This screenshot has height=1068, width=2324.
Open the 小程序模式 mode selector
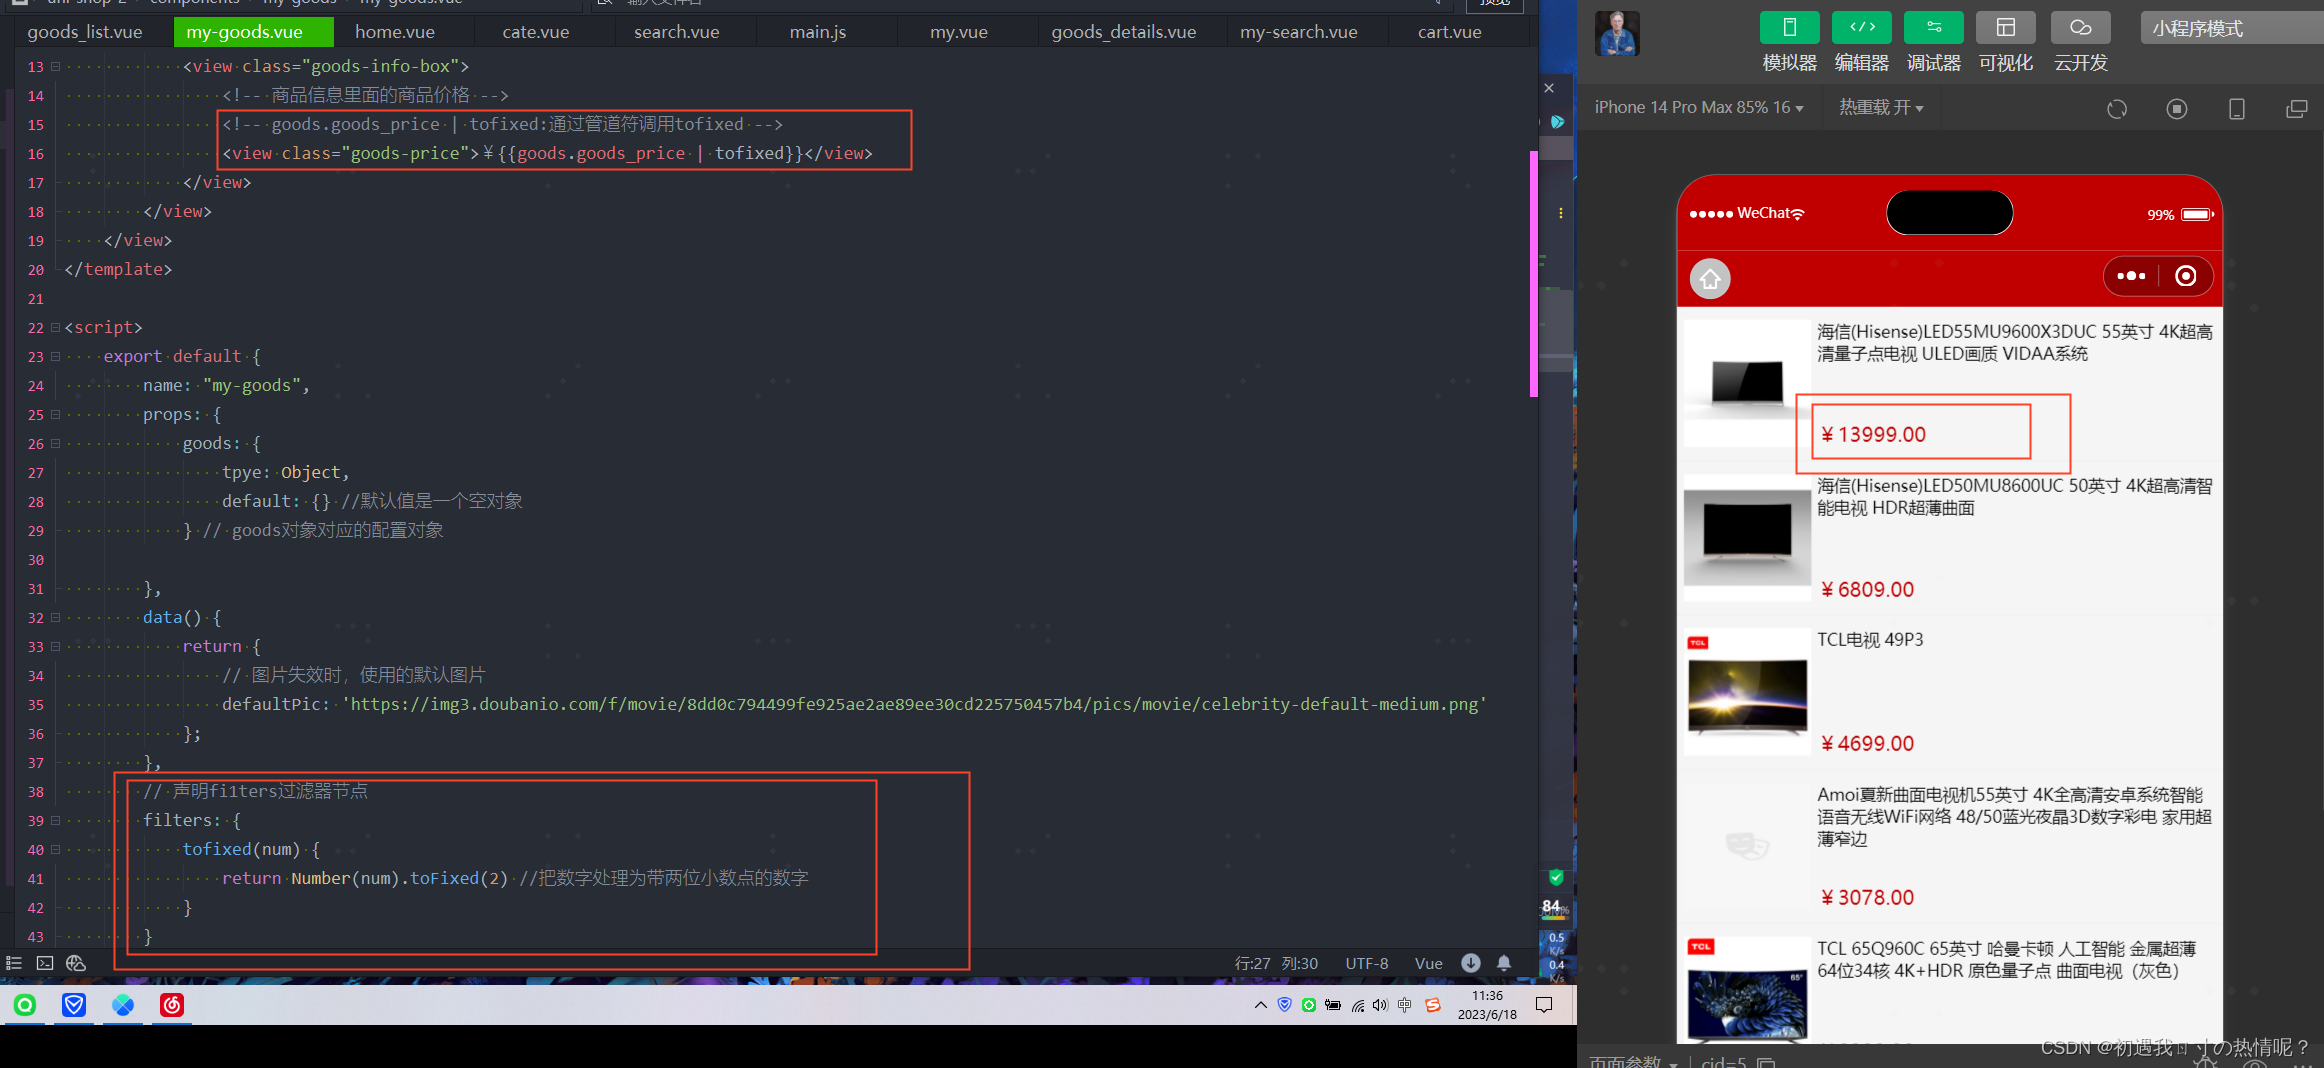click(2232, 29)
